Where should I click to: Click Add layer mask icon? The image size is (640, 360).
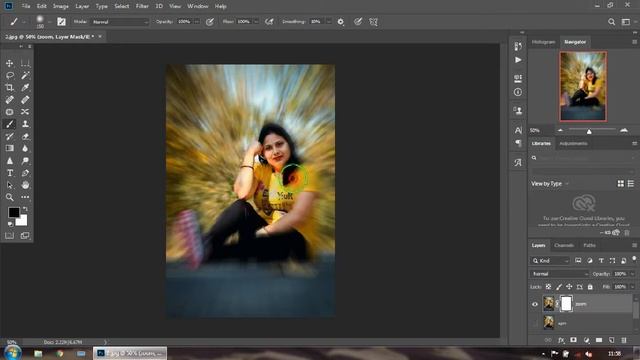pos(573,340)
